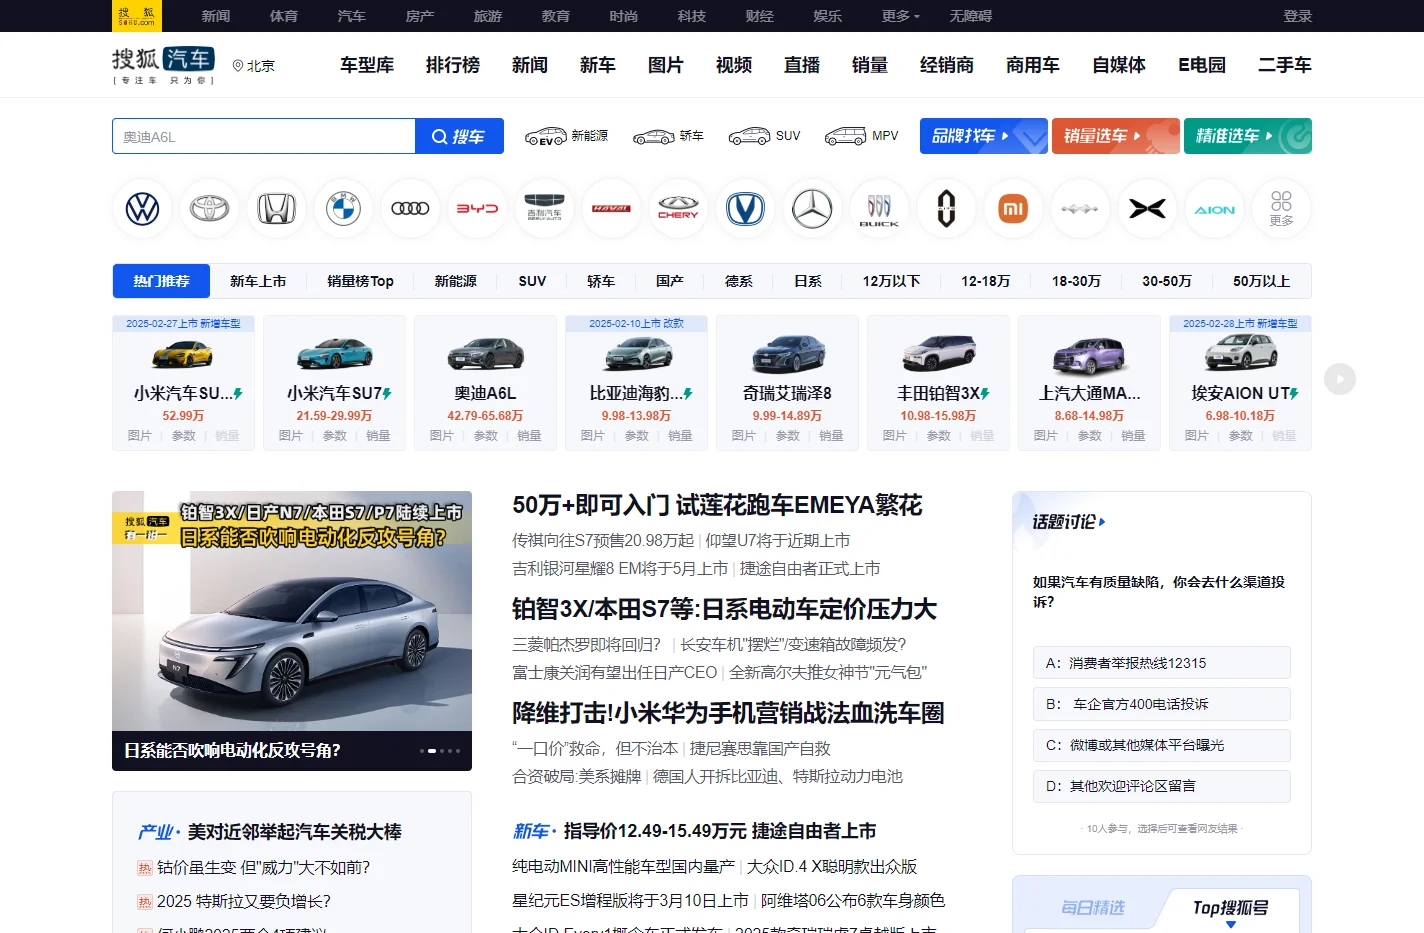Click the Sohu logo in top bar

(137, 16)
